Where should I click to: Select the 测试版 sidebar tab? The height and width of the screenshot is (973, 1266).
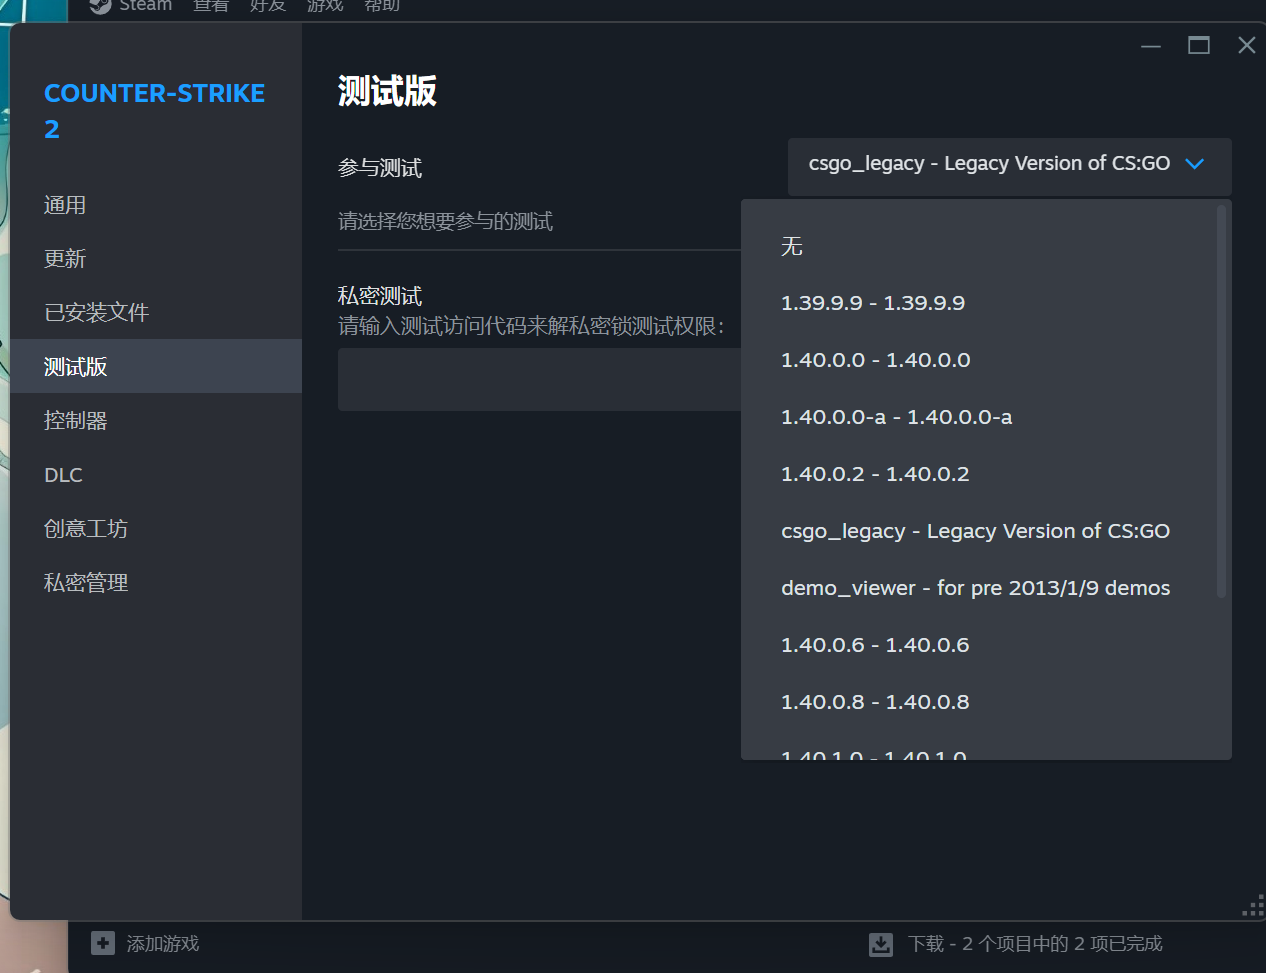155,366
